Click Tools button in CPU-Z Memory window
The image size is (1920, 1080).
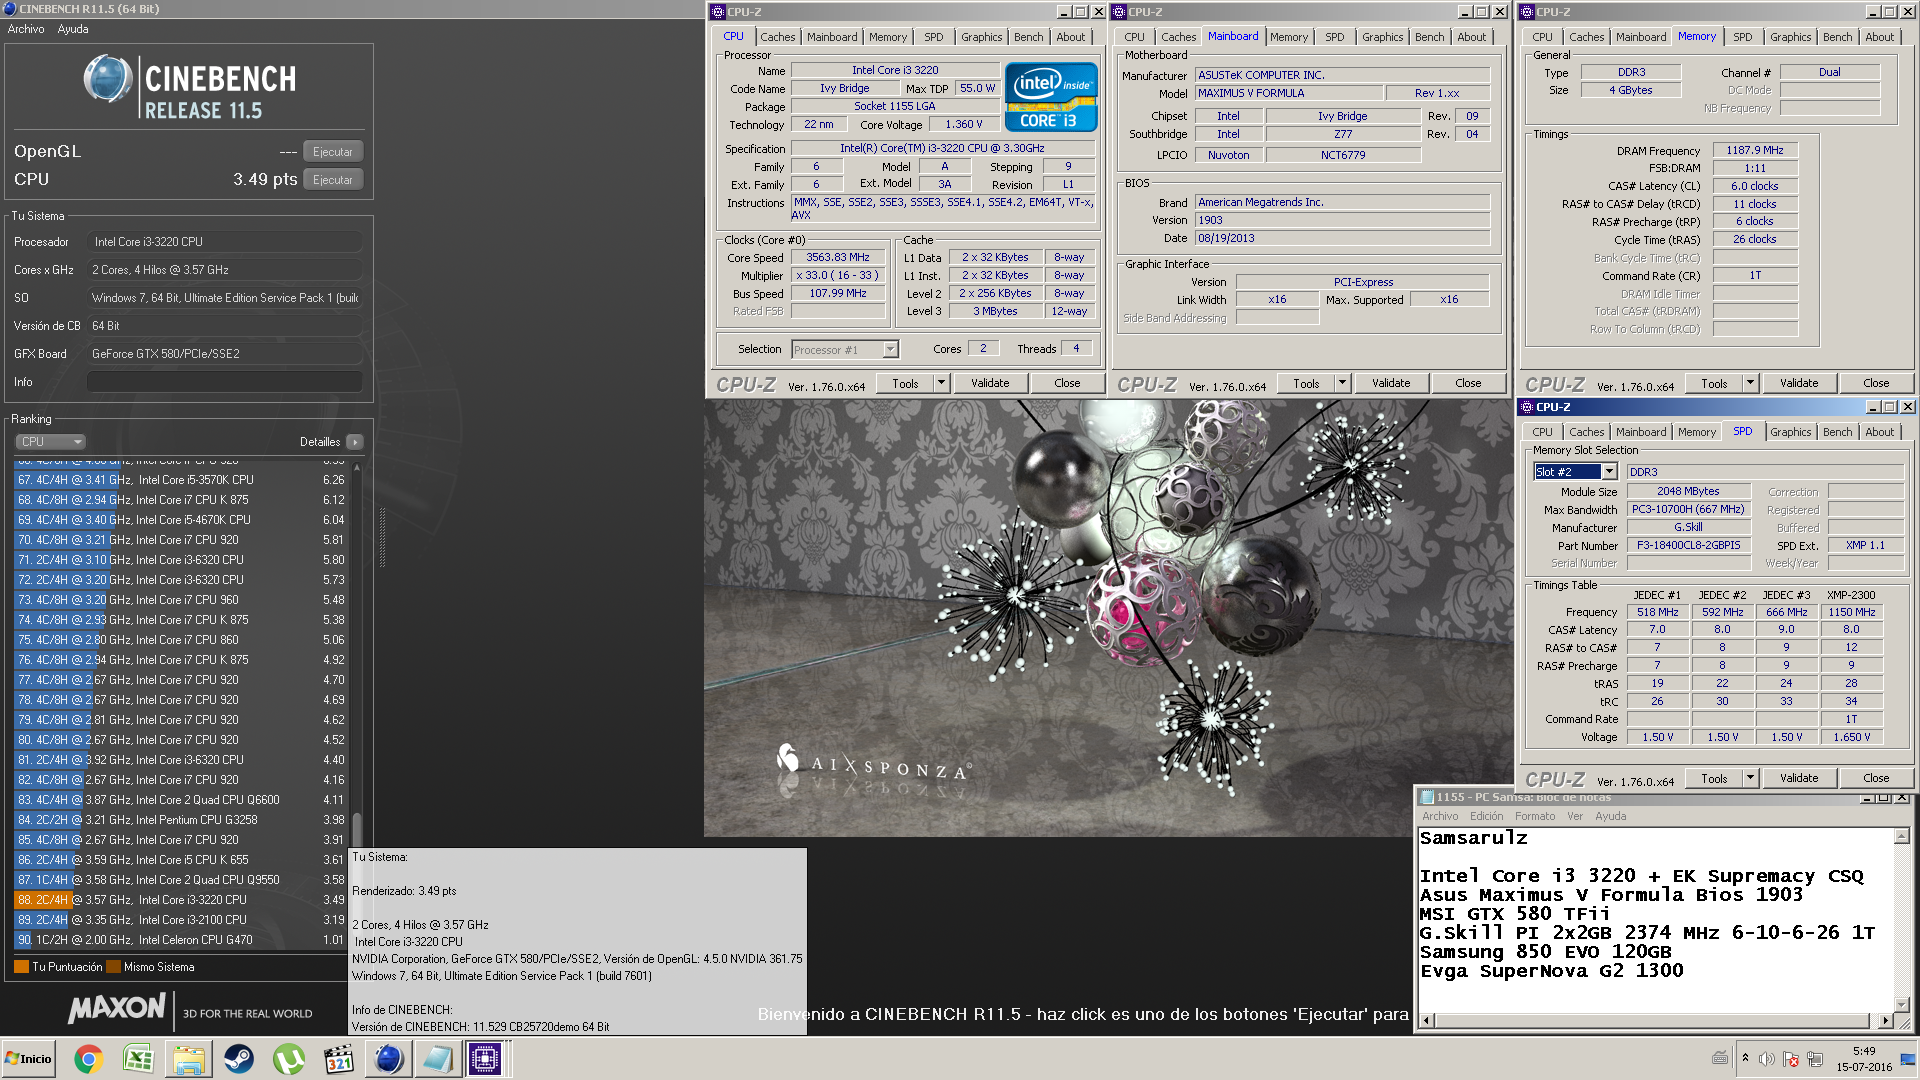coord(1714,383)
